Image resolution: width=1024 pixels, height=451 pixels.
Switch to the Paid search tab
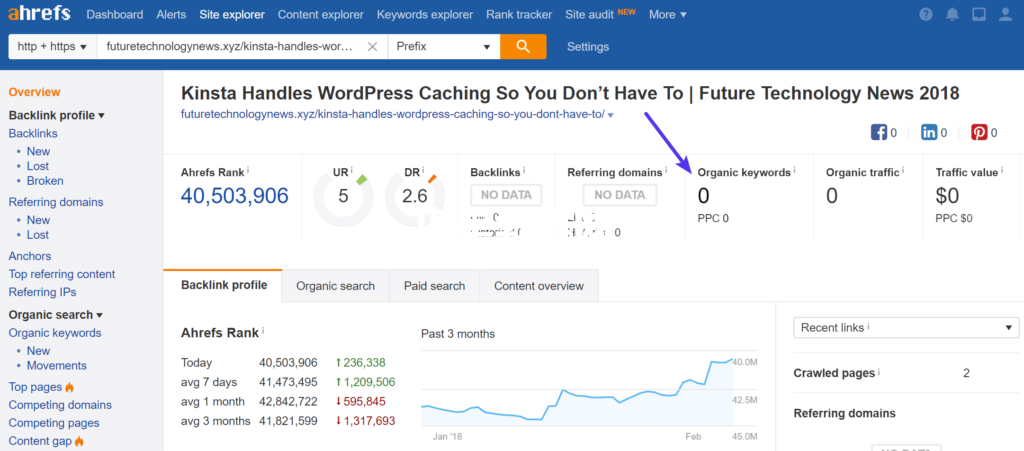pos(434,286)
